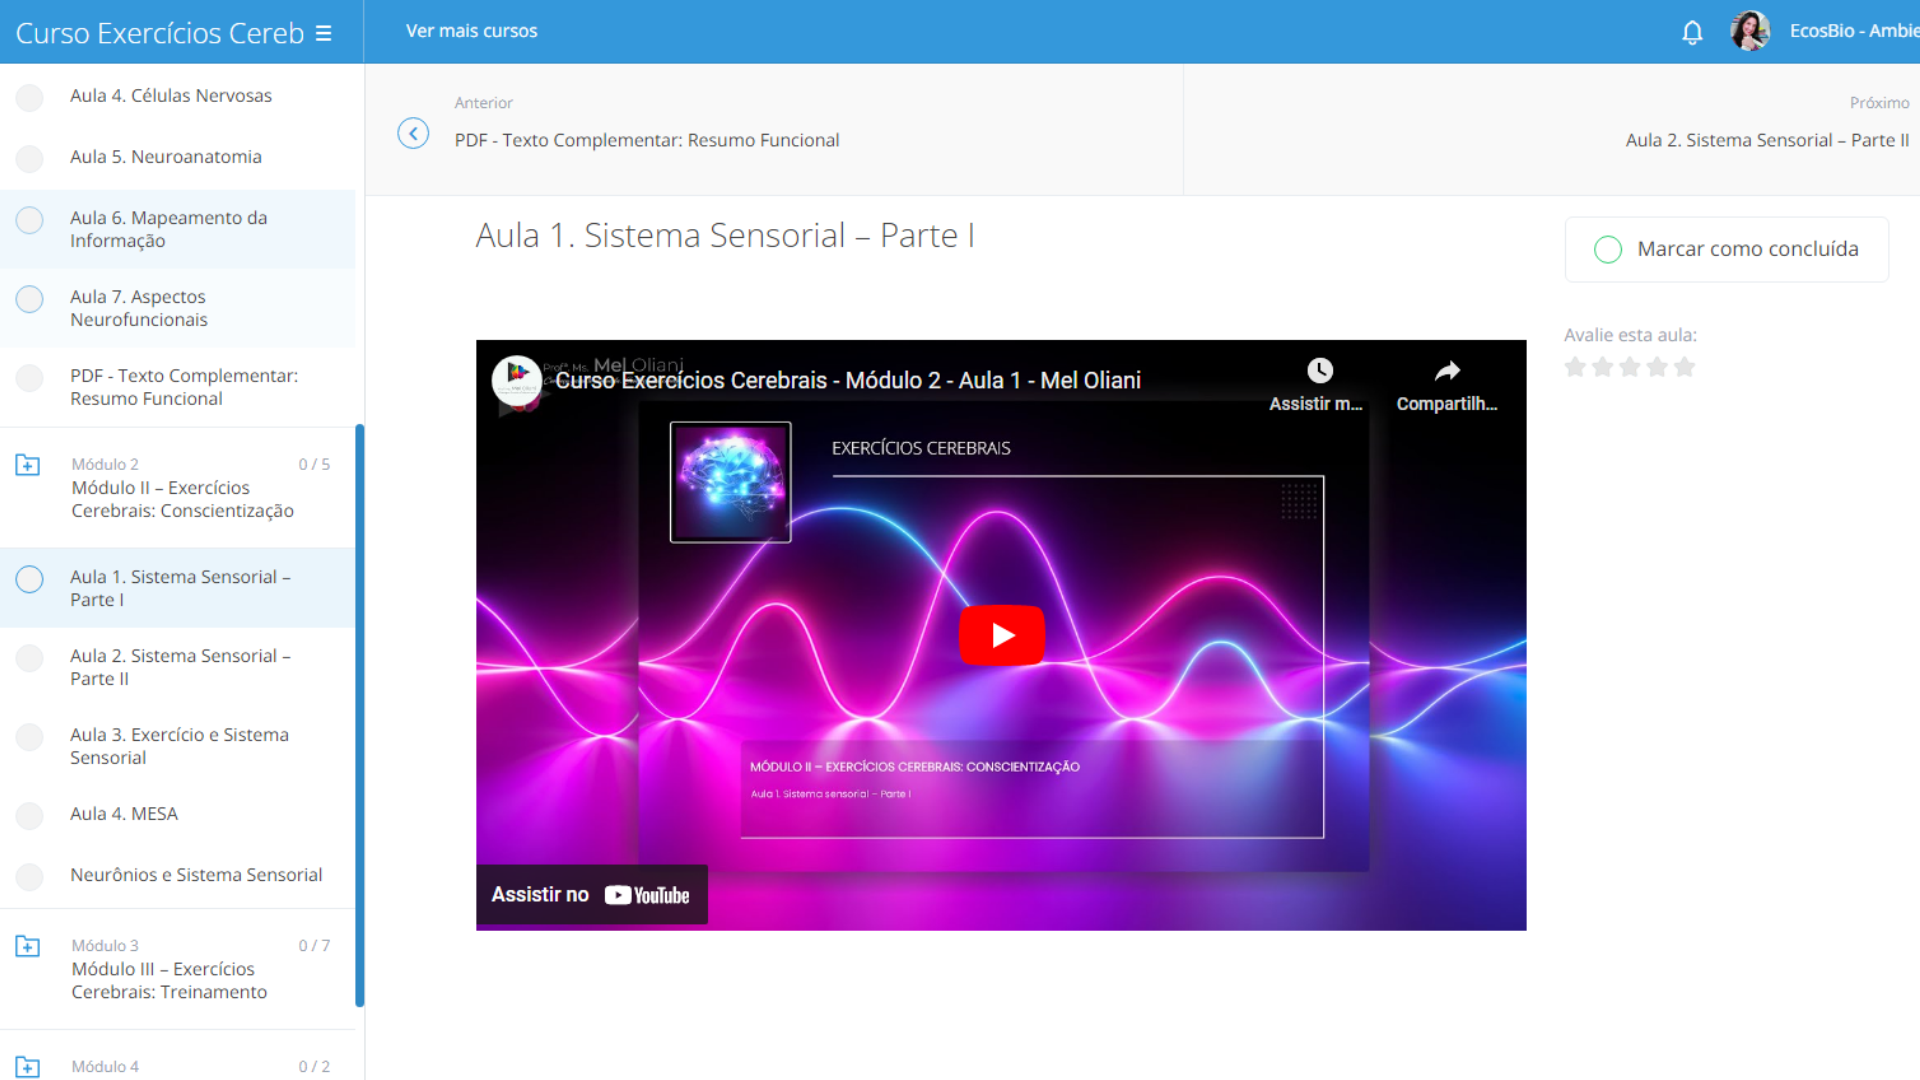Viewport: 1920px width, 1080px height.
Task: Rate the lesson with three stars
Action: click(x=1630, y=367)
